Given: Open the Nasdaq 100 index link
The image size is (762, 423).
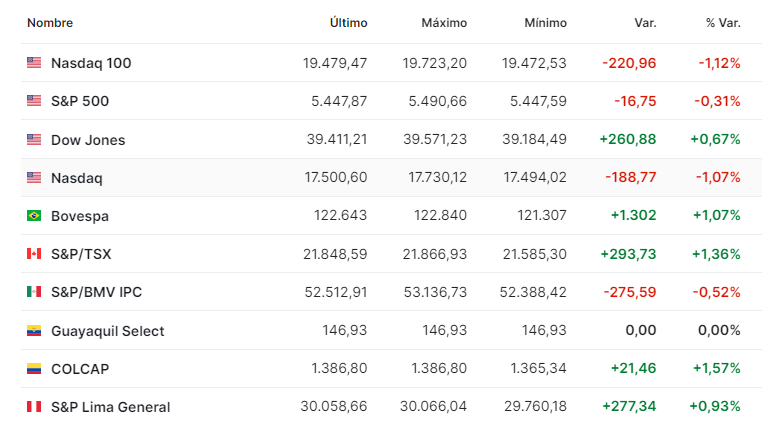Looking at the screenshot, I should pos(91,63).
